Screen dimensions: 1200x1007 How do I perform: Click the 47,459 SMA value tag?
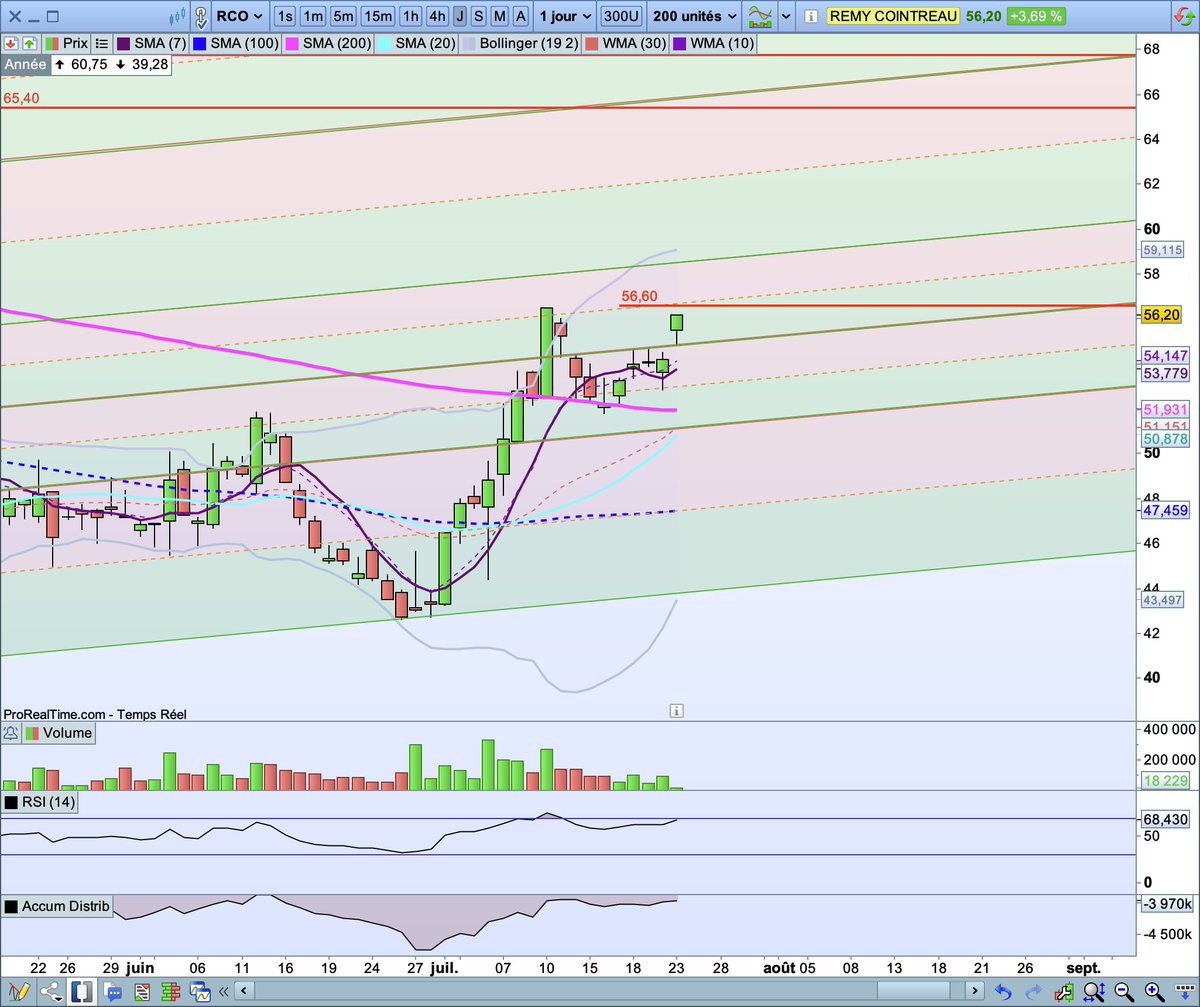[x=1164, y=511]
